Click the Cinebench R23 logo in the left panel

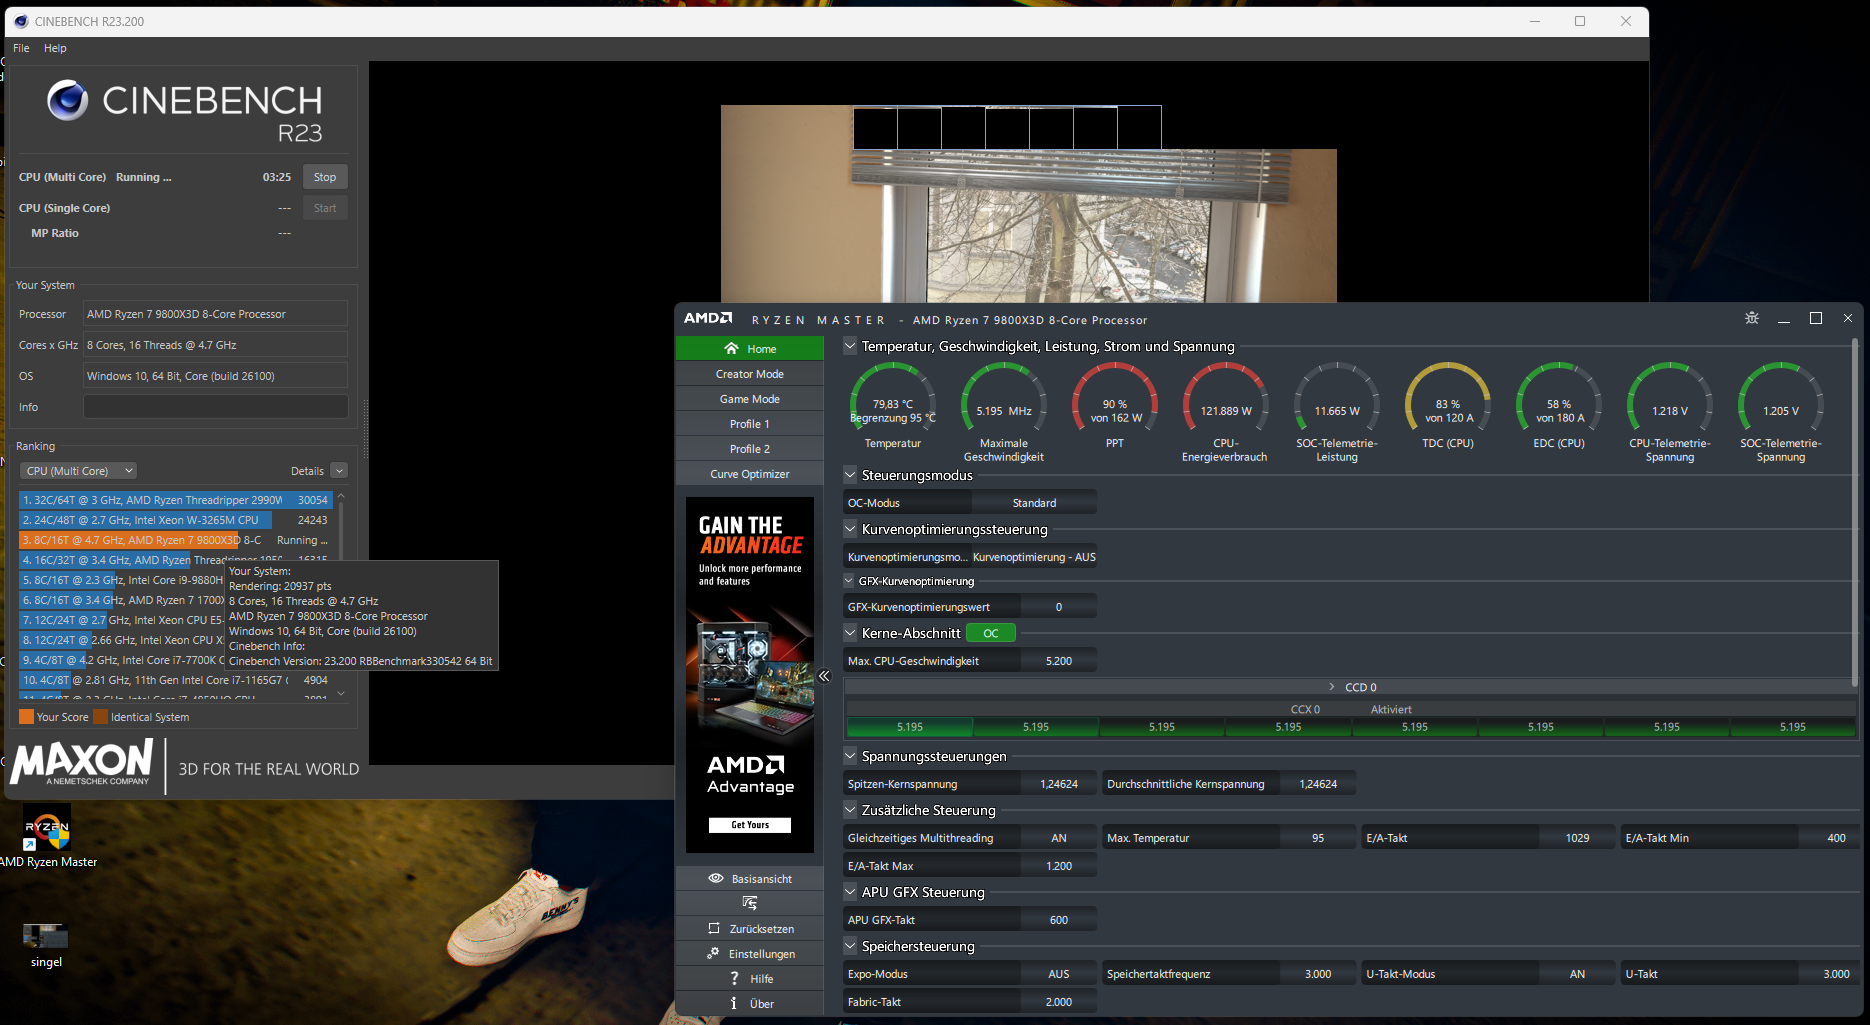coord(185,111)
